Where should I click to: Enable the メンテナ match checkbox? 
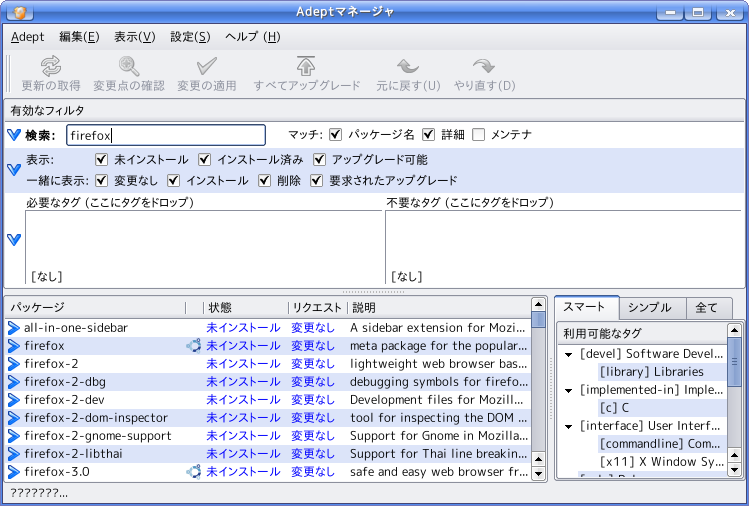[478, 135]
